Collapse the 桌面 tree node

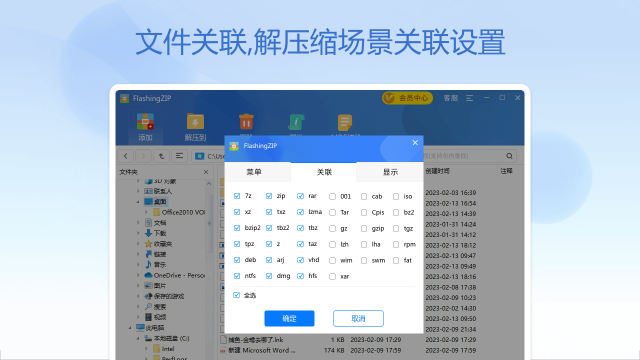pyautogui.click(x=138, y=202)
